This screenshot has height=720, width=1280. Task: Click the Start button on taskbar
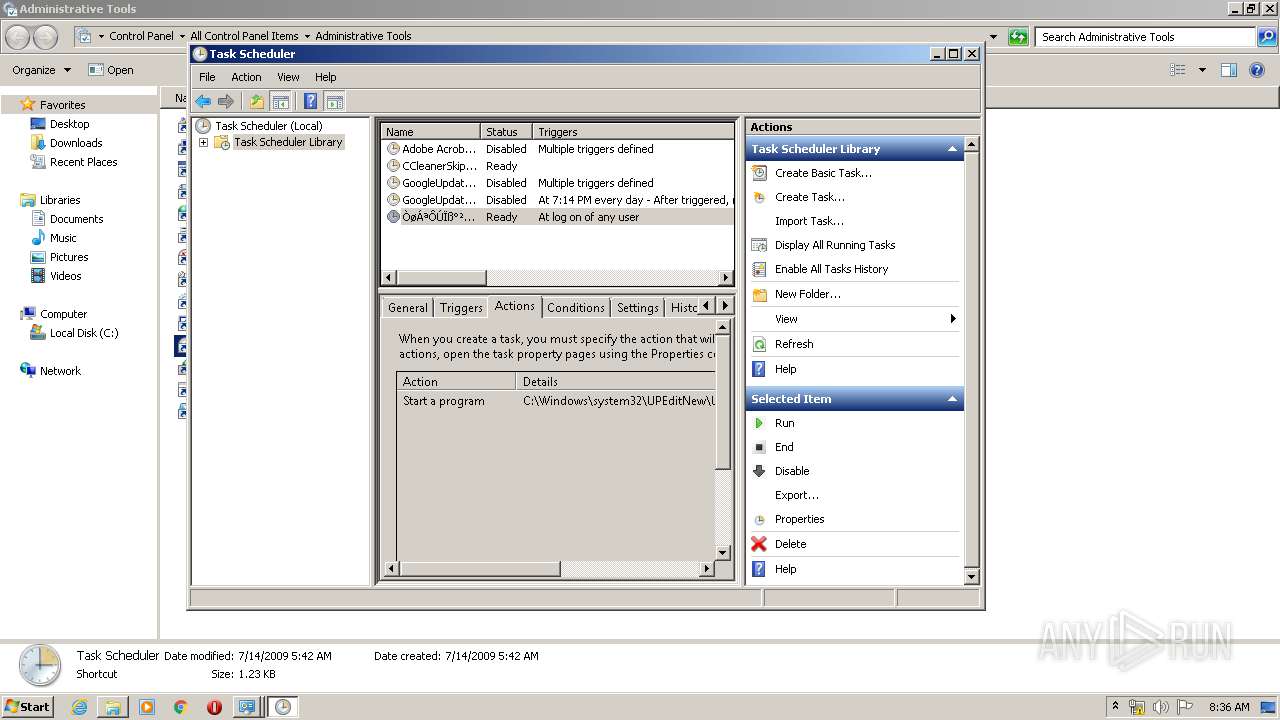coord(28,706)
